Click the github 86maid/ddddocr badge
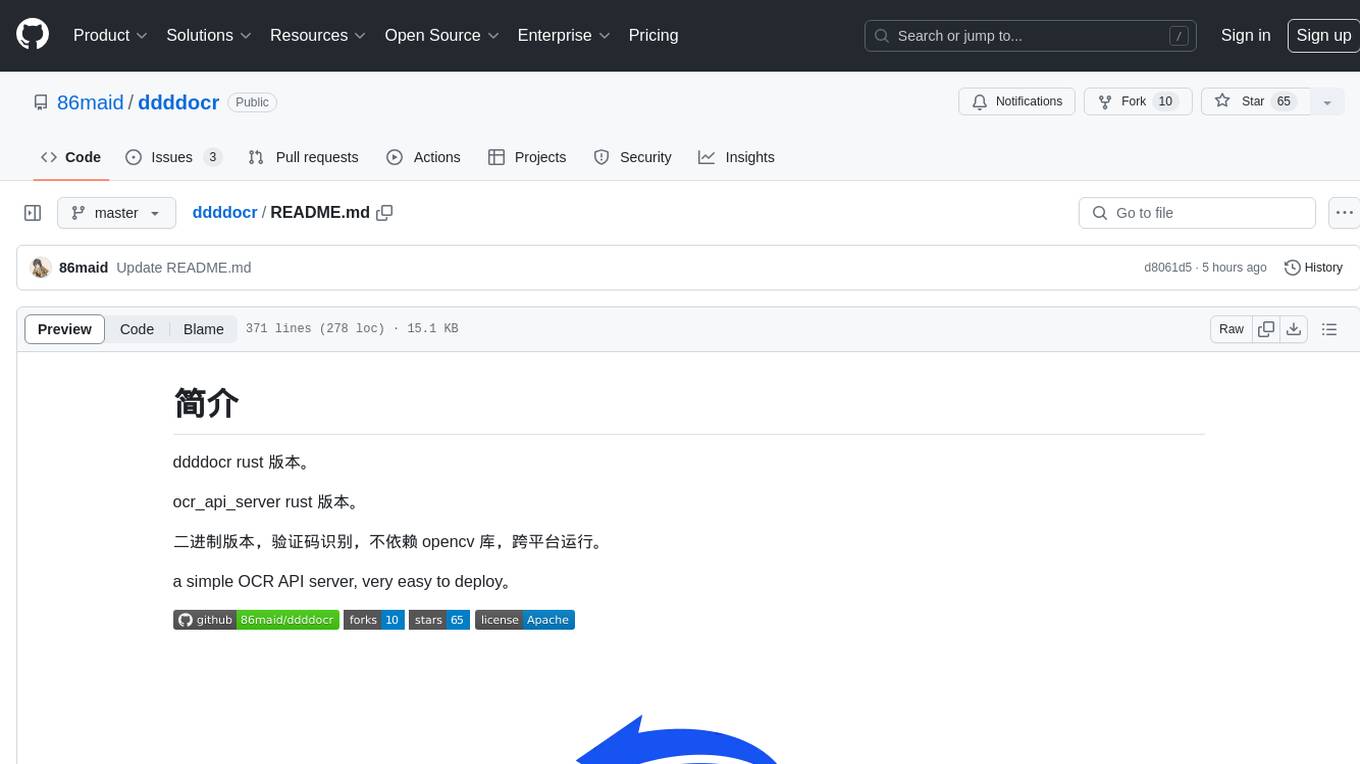 (256, 620)
